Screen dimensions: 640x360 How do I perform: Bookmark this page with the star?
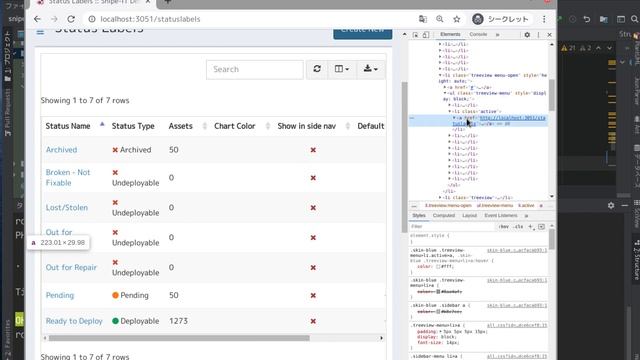coord(457,19)
